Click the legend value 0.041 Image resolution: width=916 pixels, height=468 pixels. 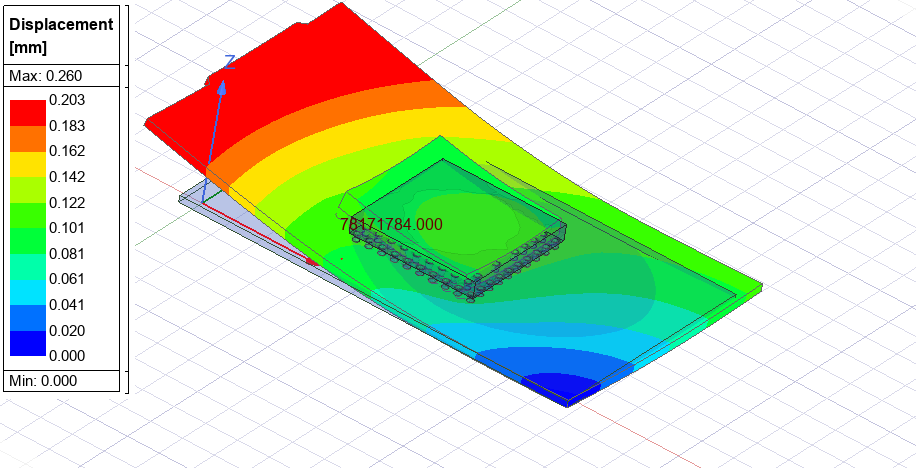(x=67, y=304)
